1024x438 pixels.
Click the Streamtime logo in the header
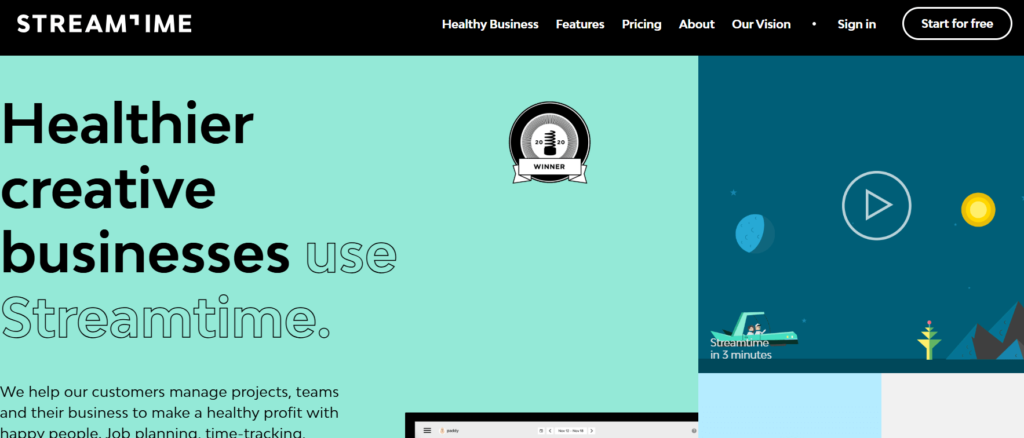[x=104, y=24]
